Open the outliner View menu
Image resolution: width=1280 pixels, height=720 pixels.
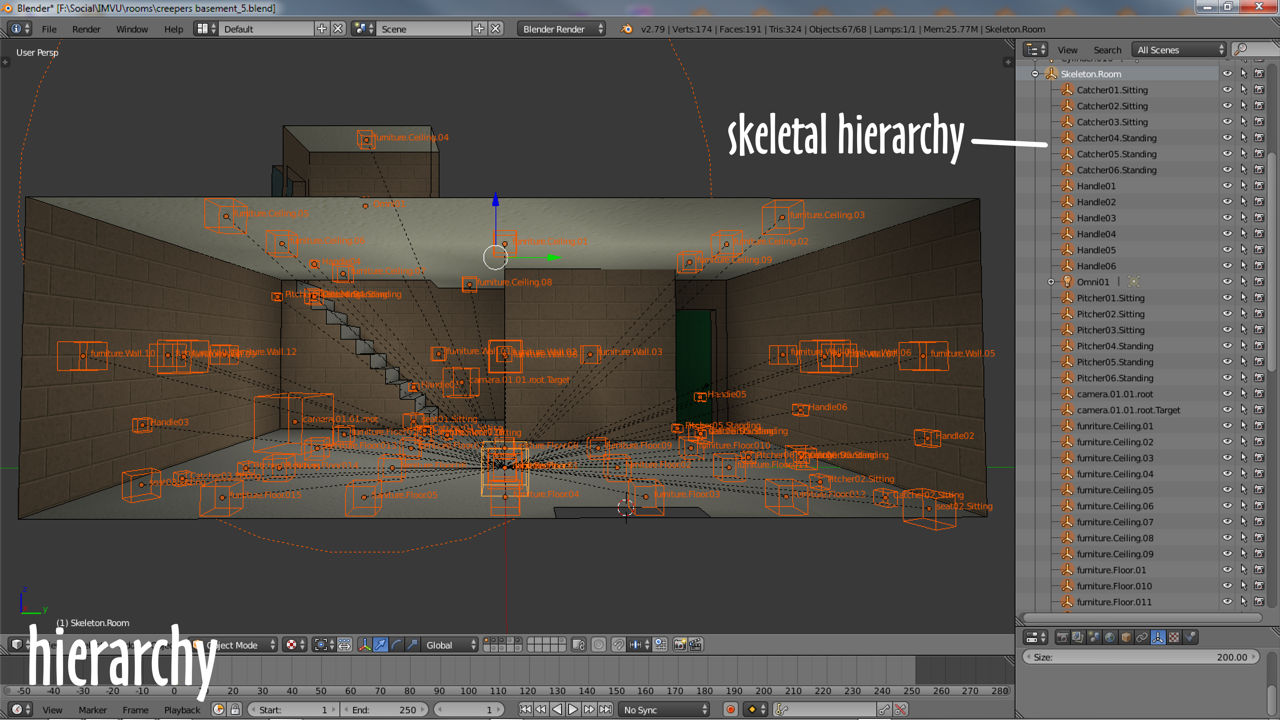click(1068, 50)
